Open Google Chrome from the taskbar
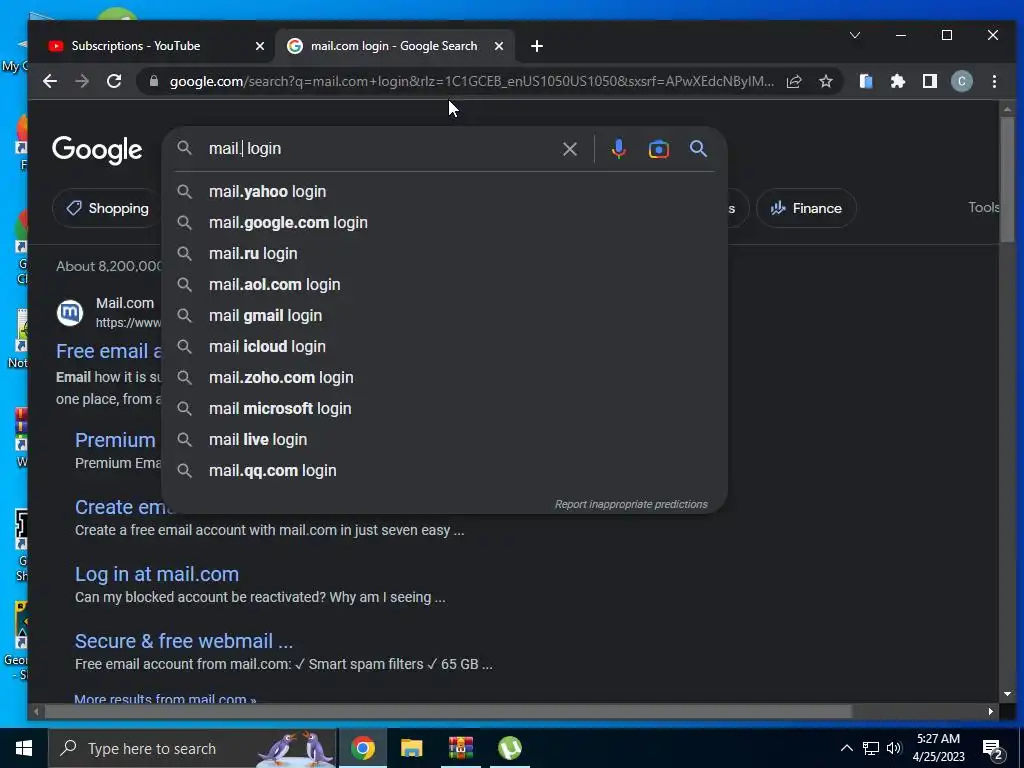1024x768 pixels. point(362,748)
